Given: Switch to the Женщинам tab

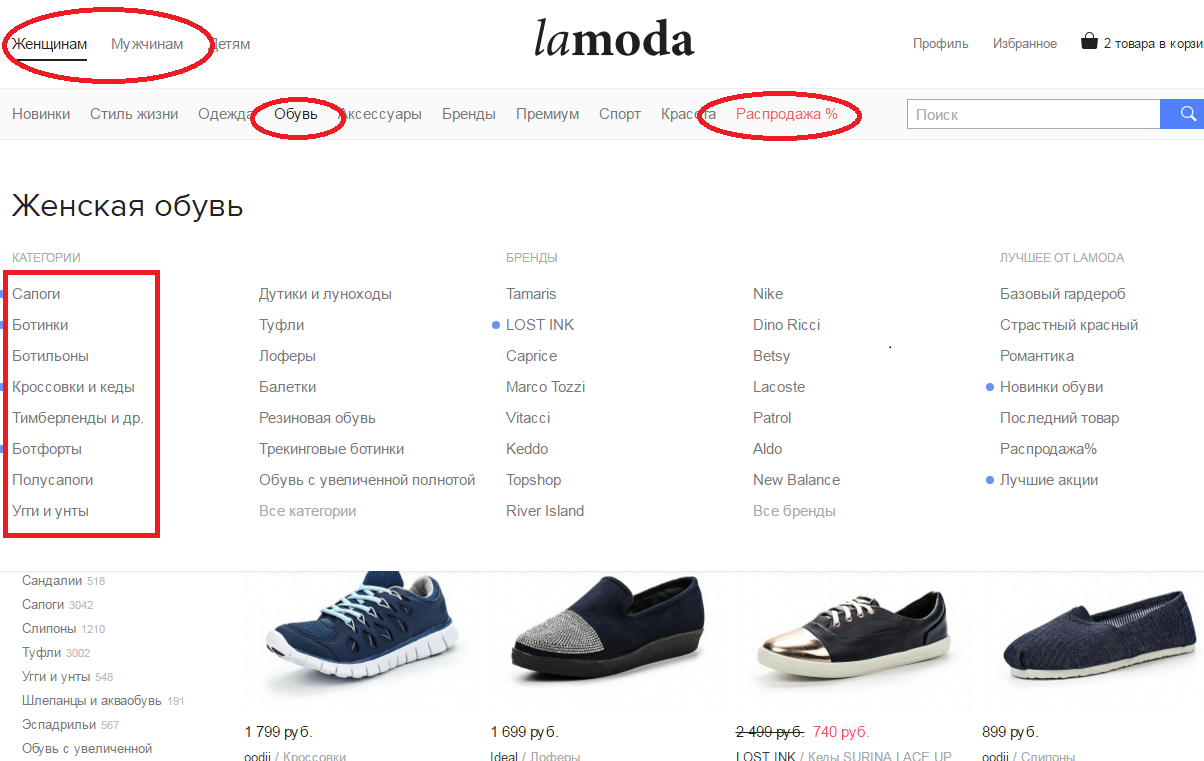Looking at the screenshot, I should (x=49, y=44).
